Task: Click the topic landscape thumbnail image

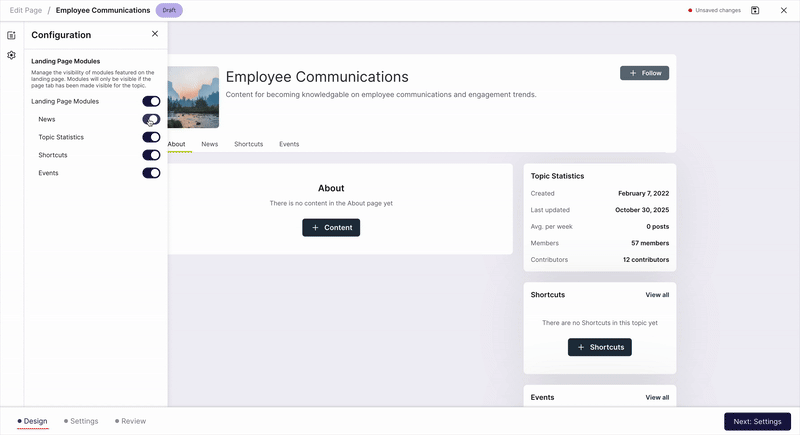Action: coord(193,97)
